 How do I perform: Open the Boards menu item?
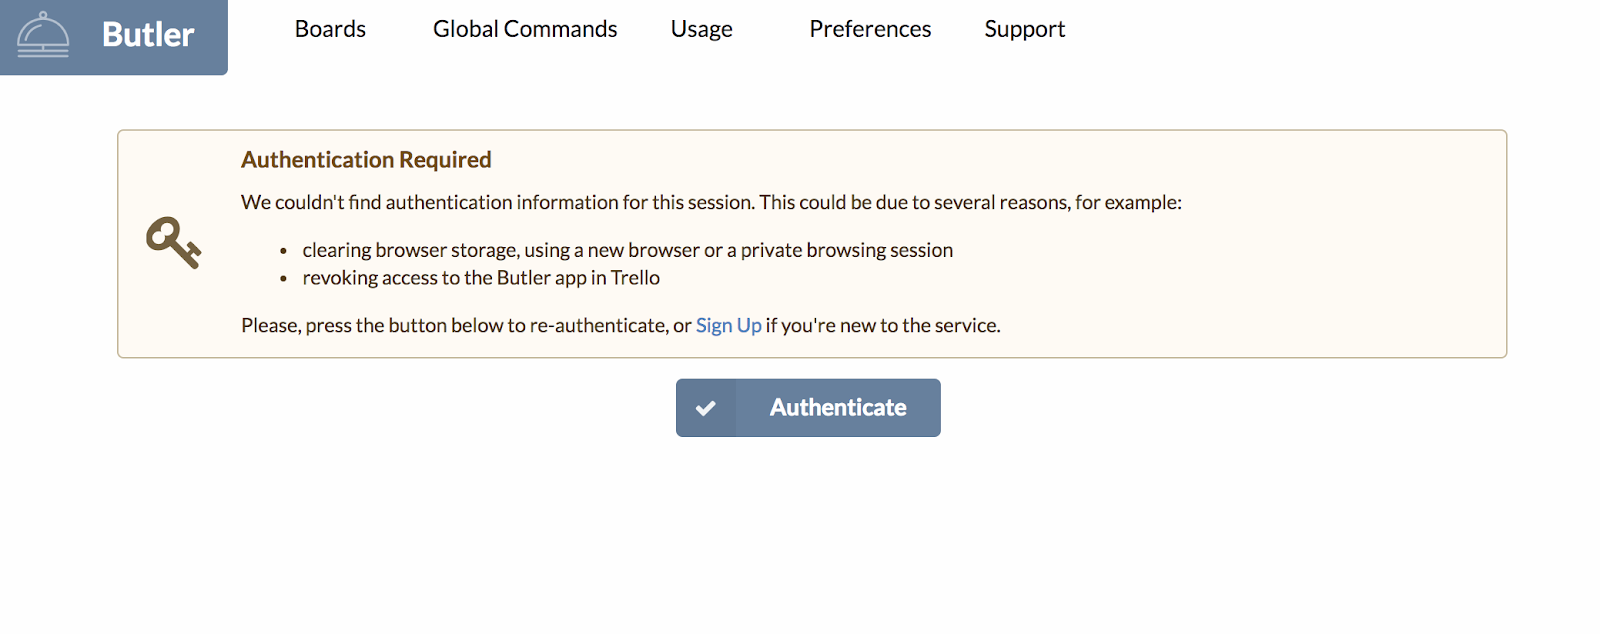pyautogui.click(x=330, y=29)
